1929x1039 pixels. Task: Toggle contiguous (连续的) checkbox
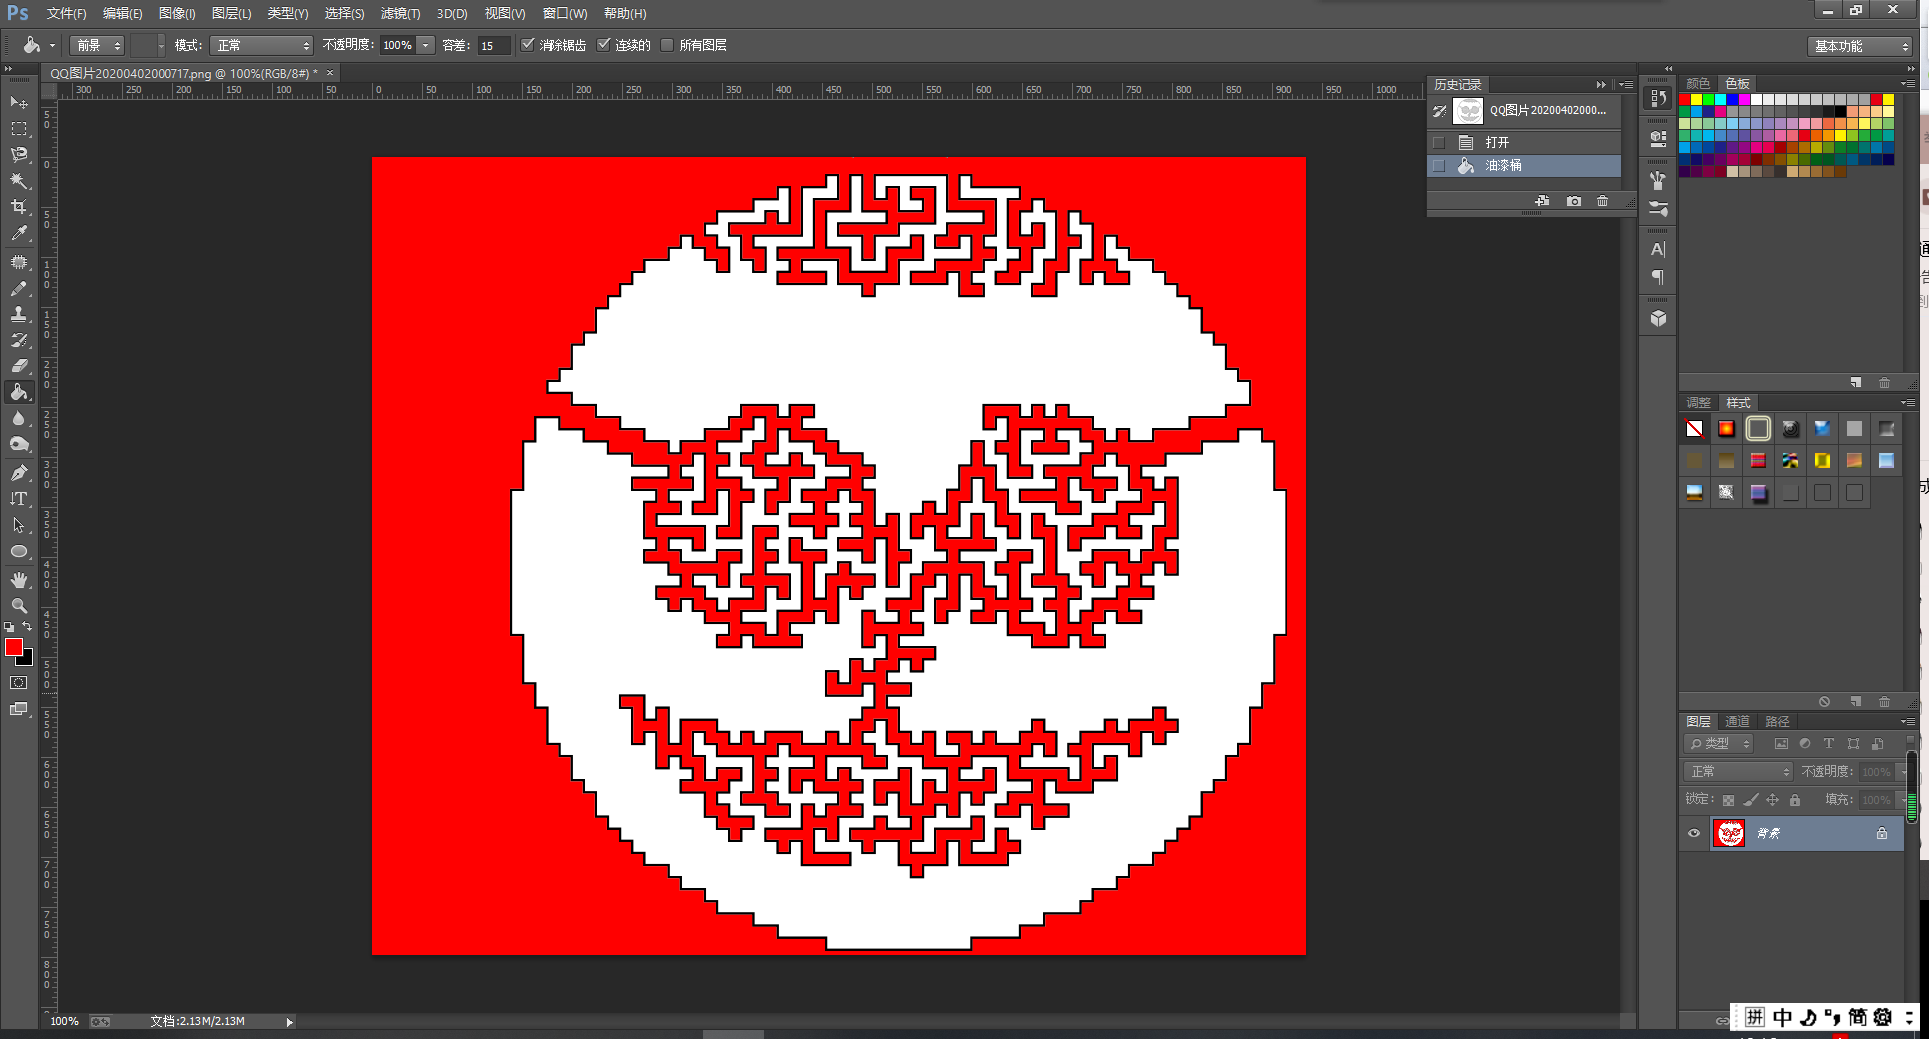pyautogui.click(x=604, y=45)
